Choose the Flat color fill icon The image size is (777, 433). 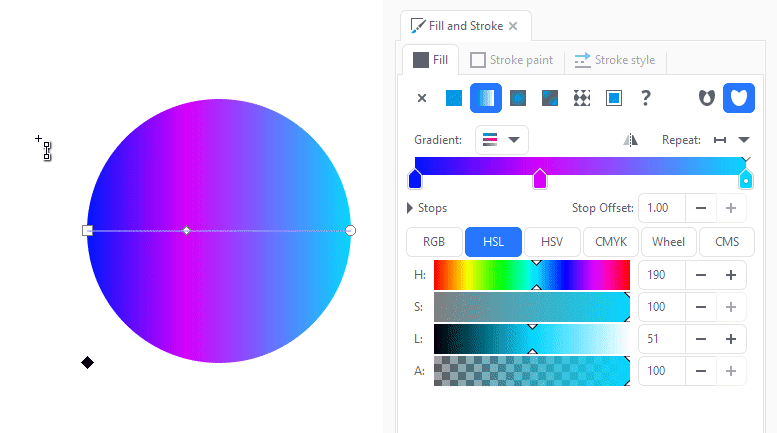coord(453,98)
